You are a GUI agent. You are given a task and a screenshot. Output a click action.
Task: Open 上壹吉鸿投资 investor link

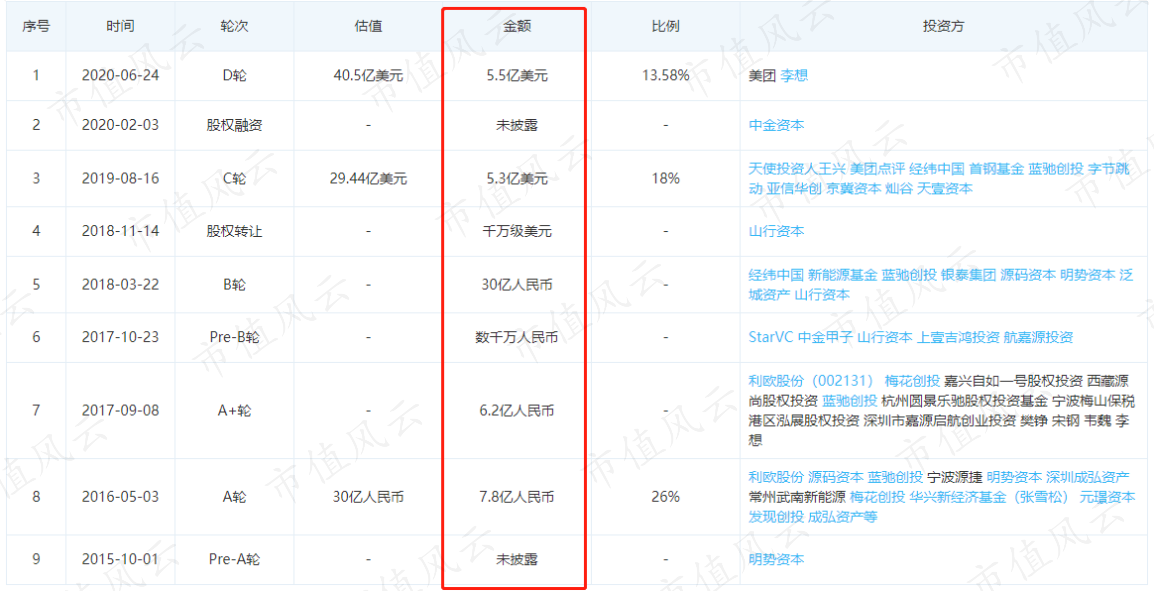coord(957,337)
